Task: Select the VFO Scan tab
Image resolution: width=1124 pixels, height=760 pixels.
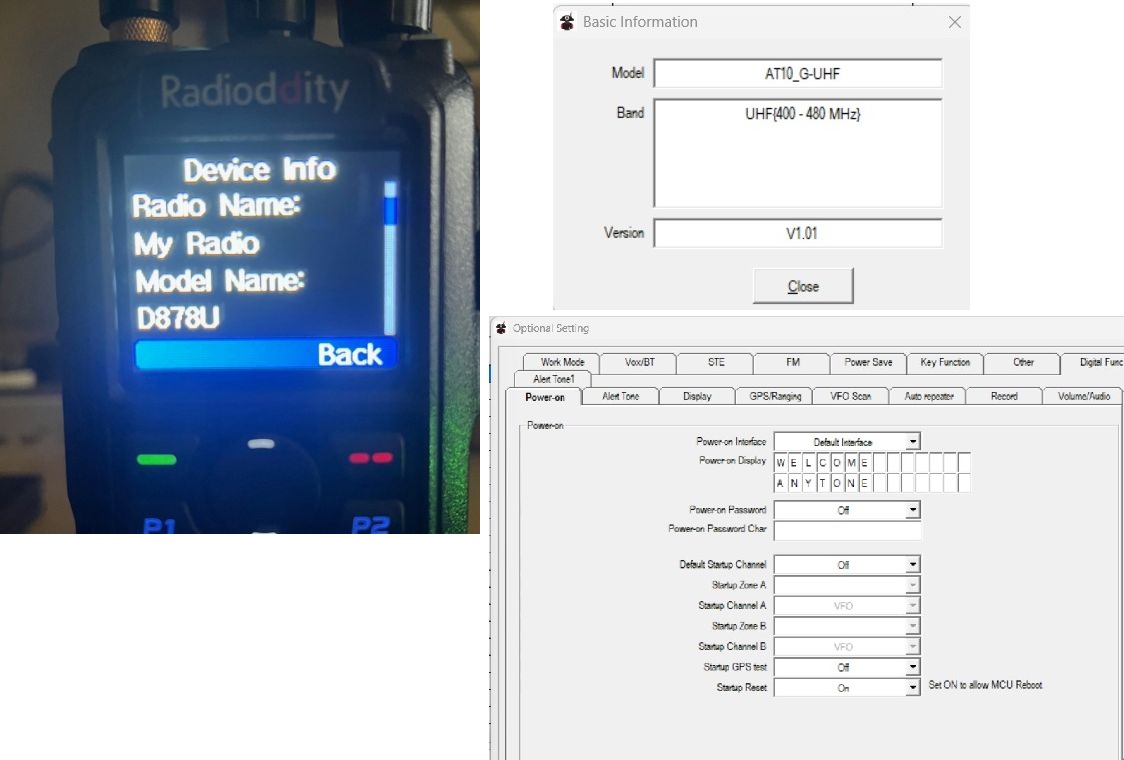Action: click(x=850, y=396)
